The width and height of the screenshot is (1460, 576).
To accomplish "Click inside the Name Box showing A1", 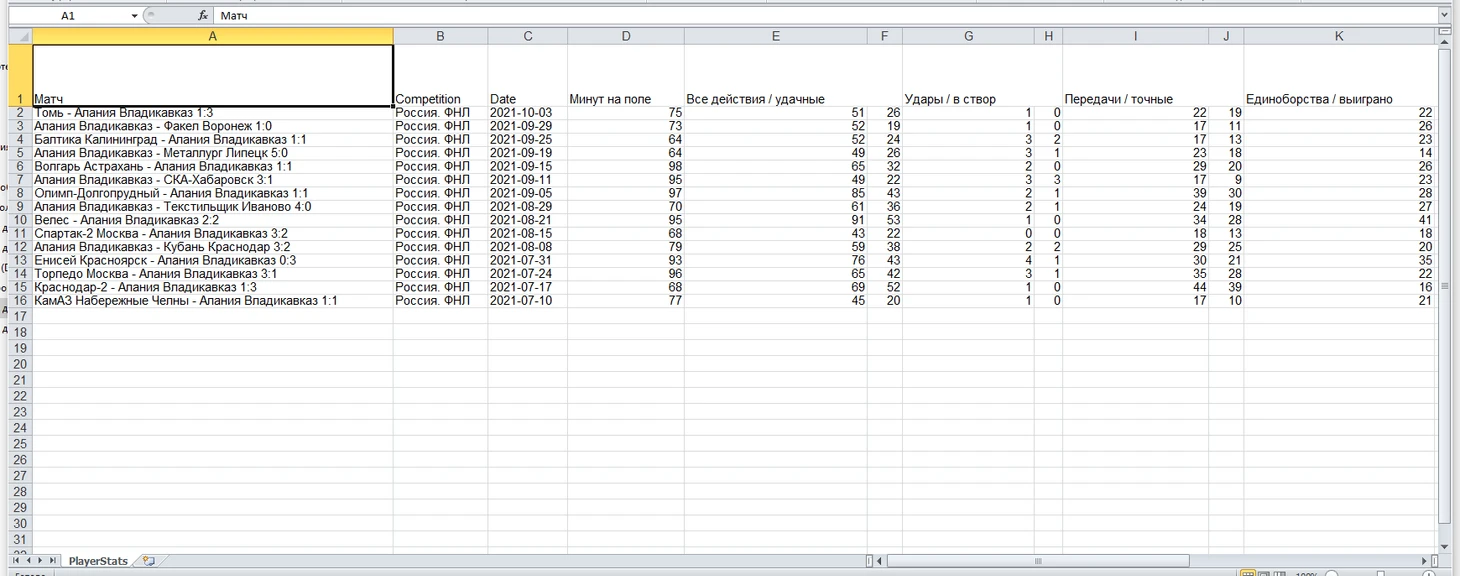I will tap(68, 16).
